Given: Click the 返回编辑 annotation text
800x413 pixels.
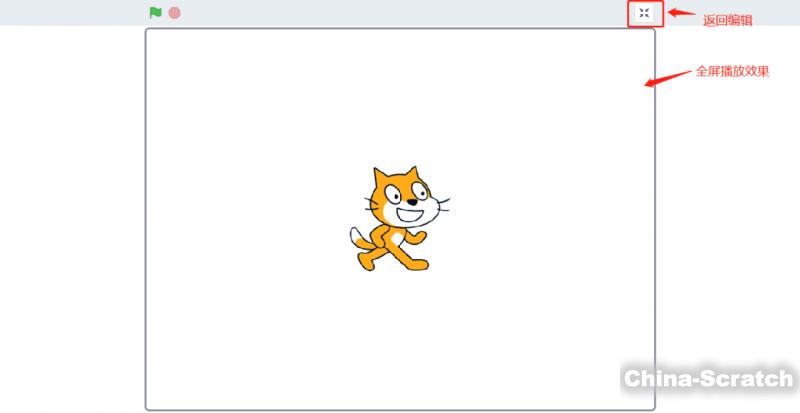Looking at the screenshot, I should 727,20.
